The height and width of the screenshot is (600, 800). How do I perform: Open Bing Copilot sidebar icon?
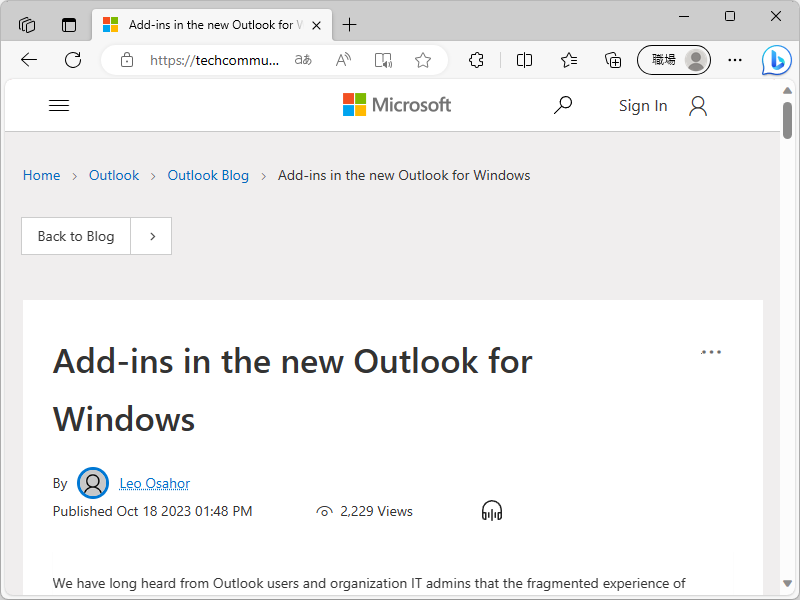[x=776, y=60]
